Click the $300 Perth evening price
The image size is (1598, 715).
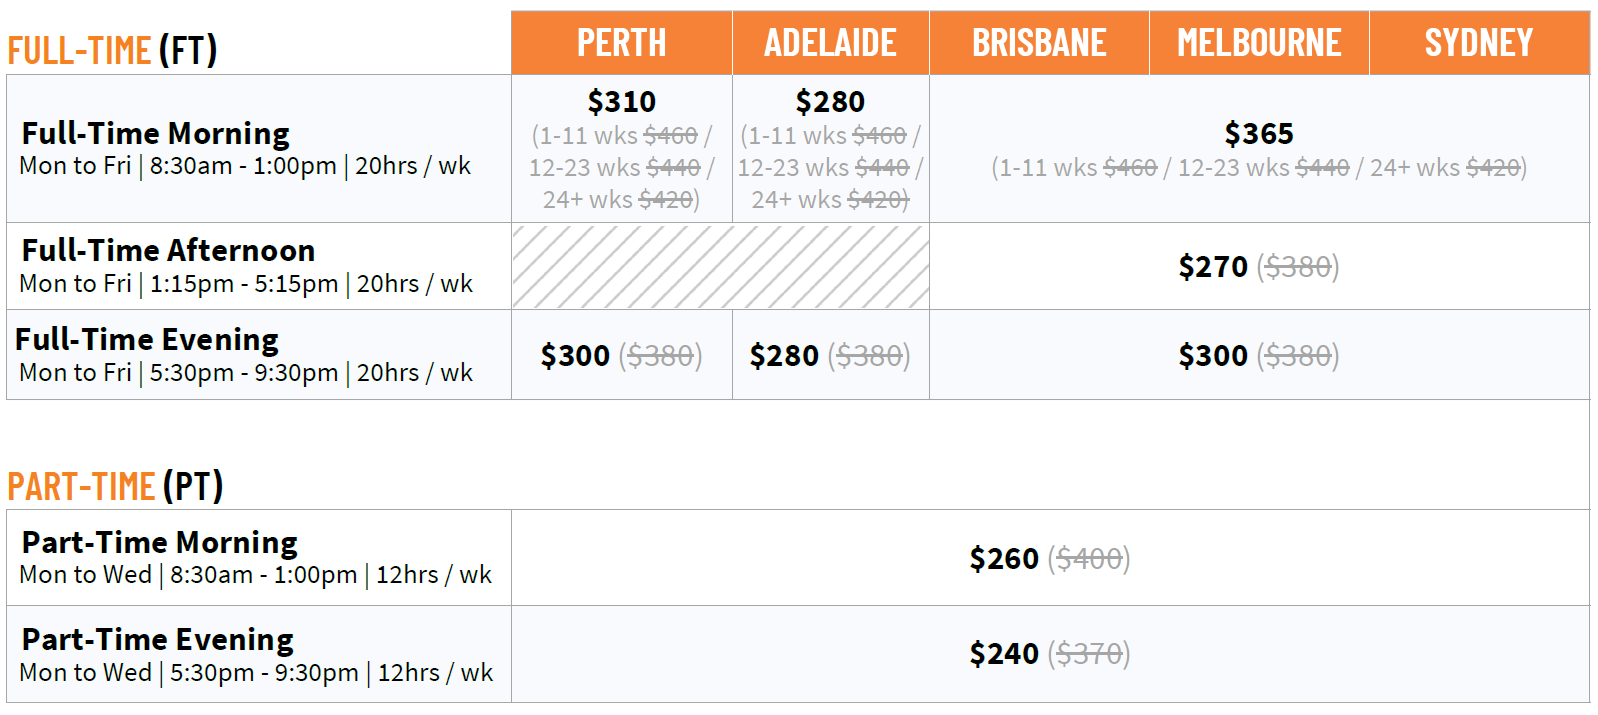pos(575,356)
